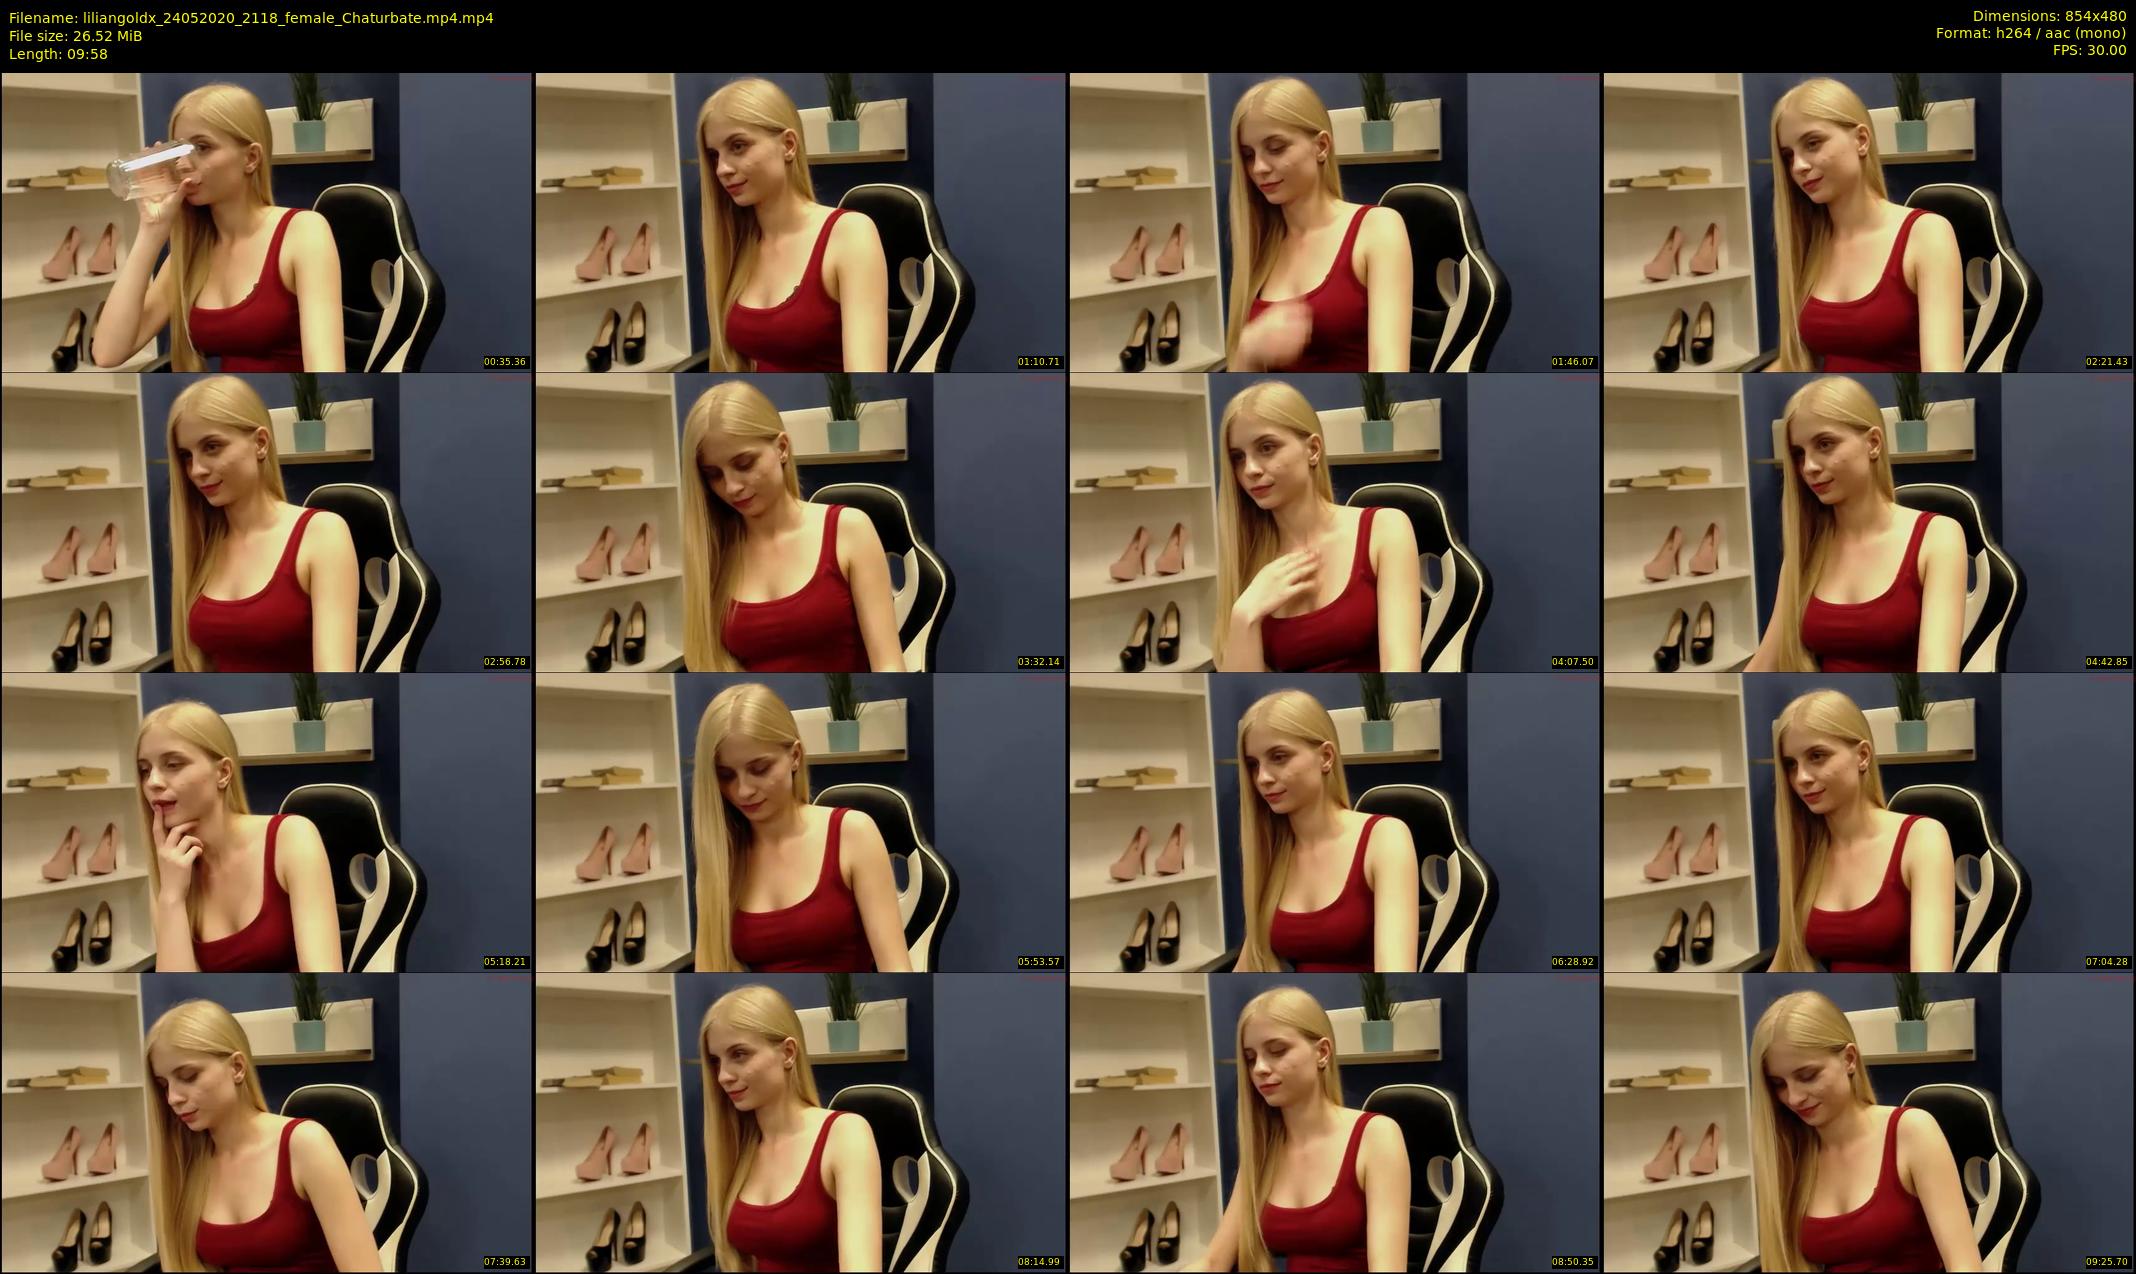The height and width of the screenshot is (1274, 2136).
Task: Click the frame marked 02:21:43
Action: 1868,222
